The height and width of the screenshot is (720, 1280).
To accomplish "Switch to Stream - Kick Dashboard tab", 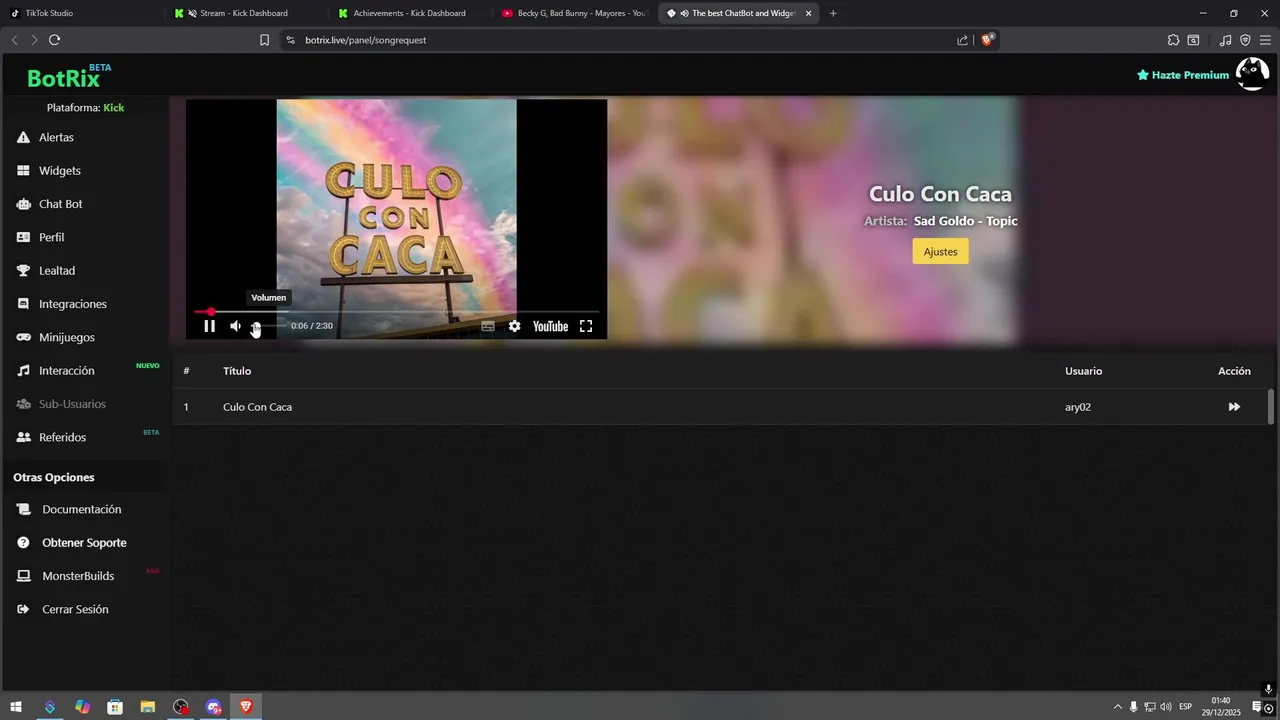I will 246,13.
